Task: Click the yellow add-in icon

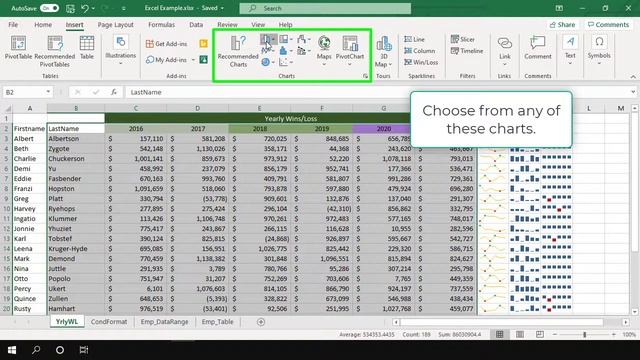Action: coord(203,44)
